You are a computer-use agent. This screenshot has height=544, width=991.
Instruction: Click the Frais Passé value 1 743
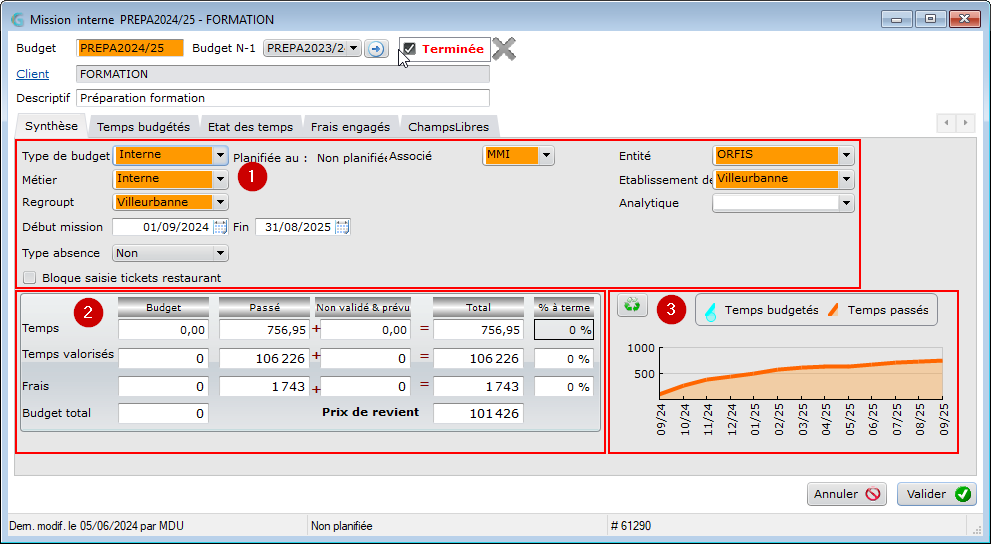point(264,386)
